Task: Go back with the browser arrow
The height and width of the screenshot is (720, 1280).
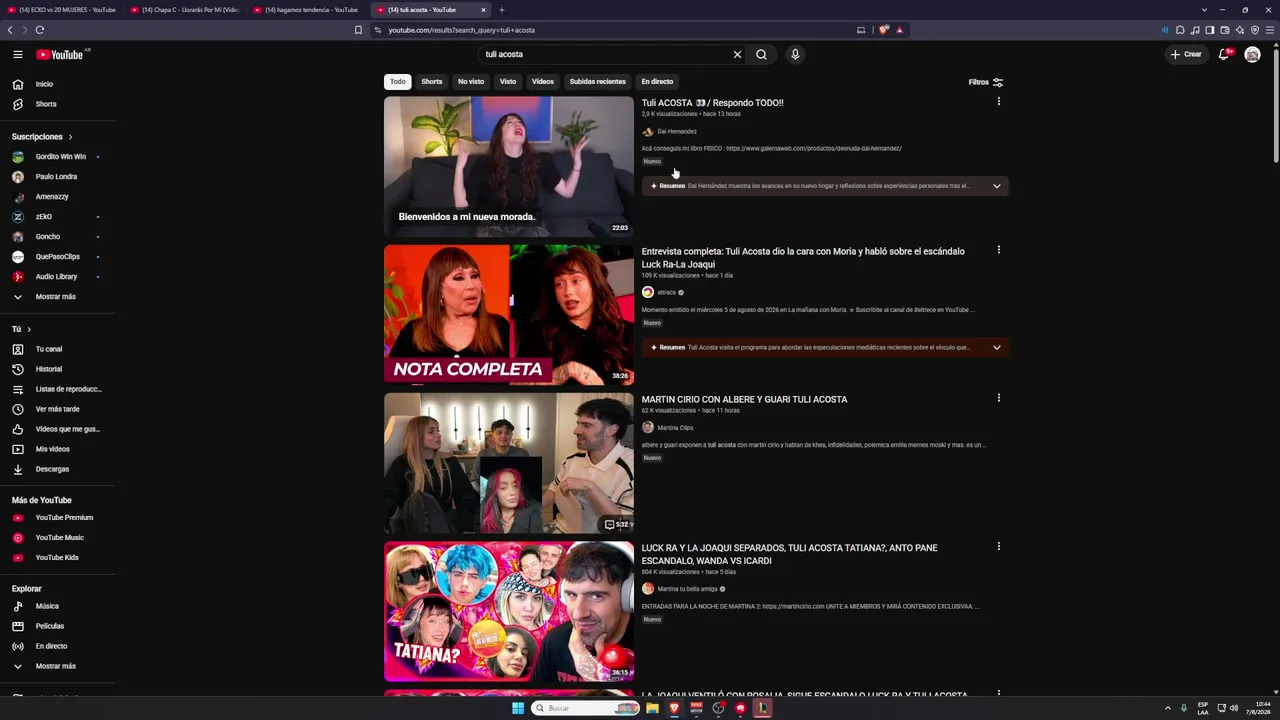Action: pyautogui.click(x=10, y=30)
